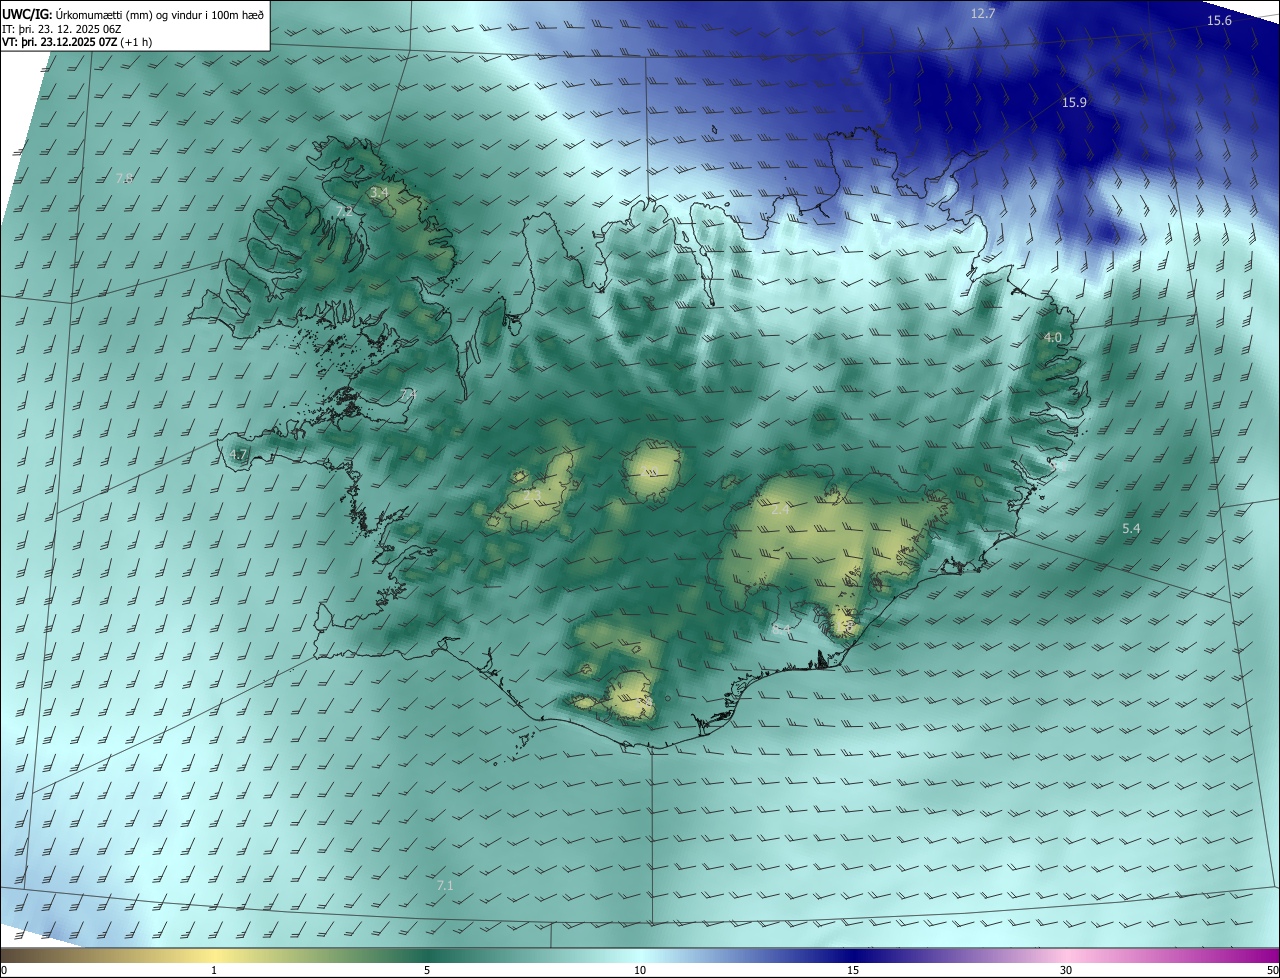
Task: Click the 4.7 value label on the peninsula tip
Action: [x=238, y=454]
